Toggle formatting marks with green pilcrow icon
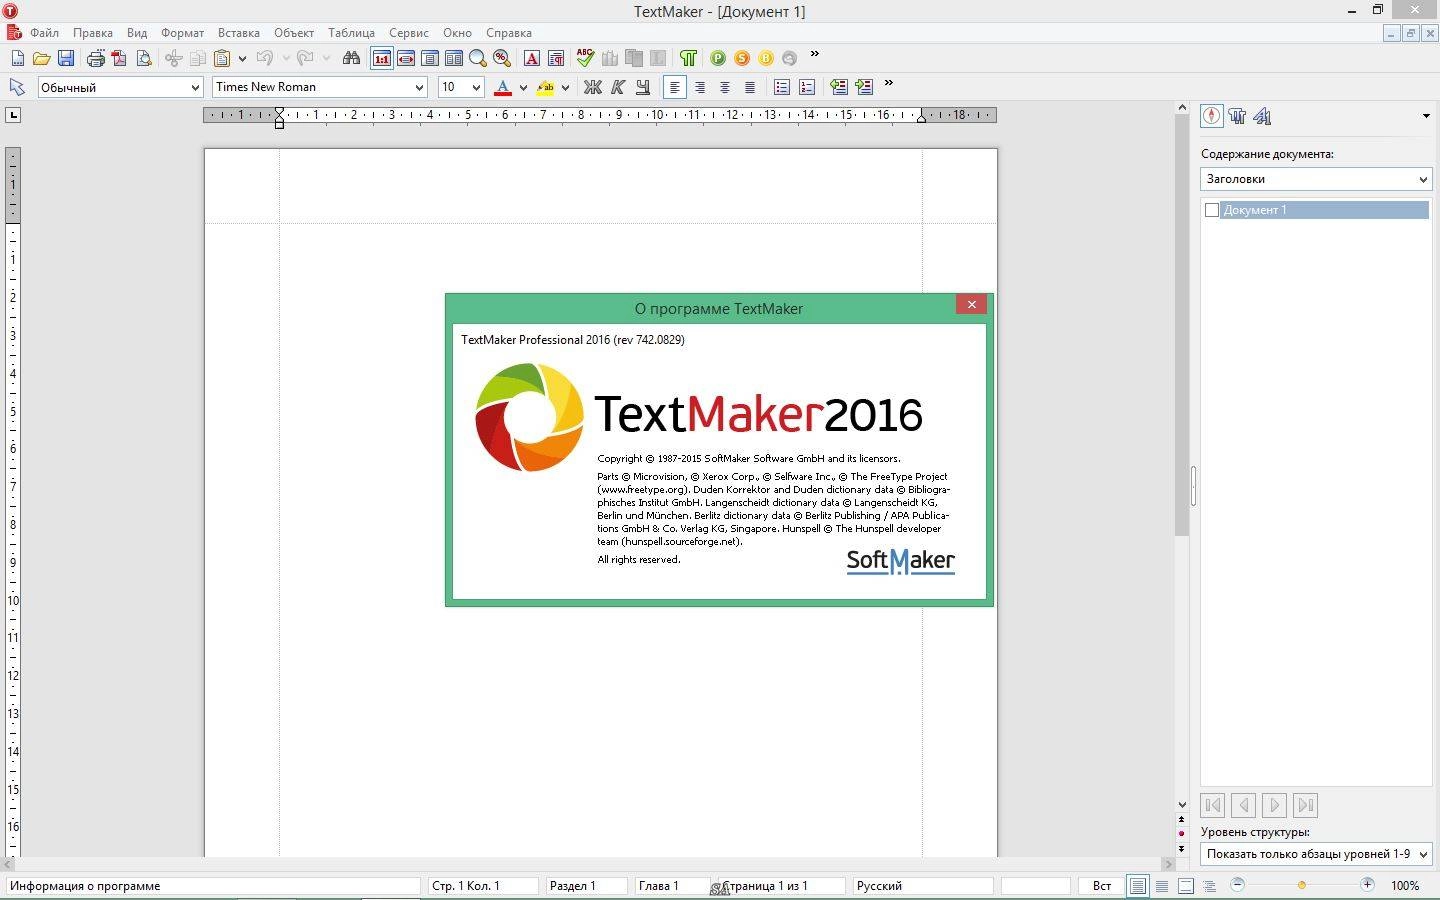The width and height of the screenshot is (1440, 900). [x=688, y=58]
